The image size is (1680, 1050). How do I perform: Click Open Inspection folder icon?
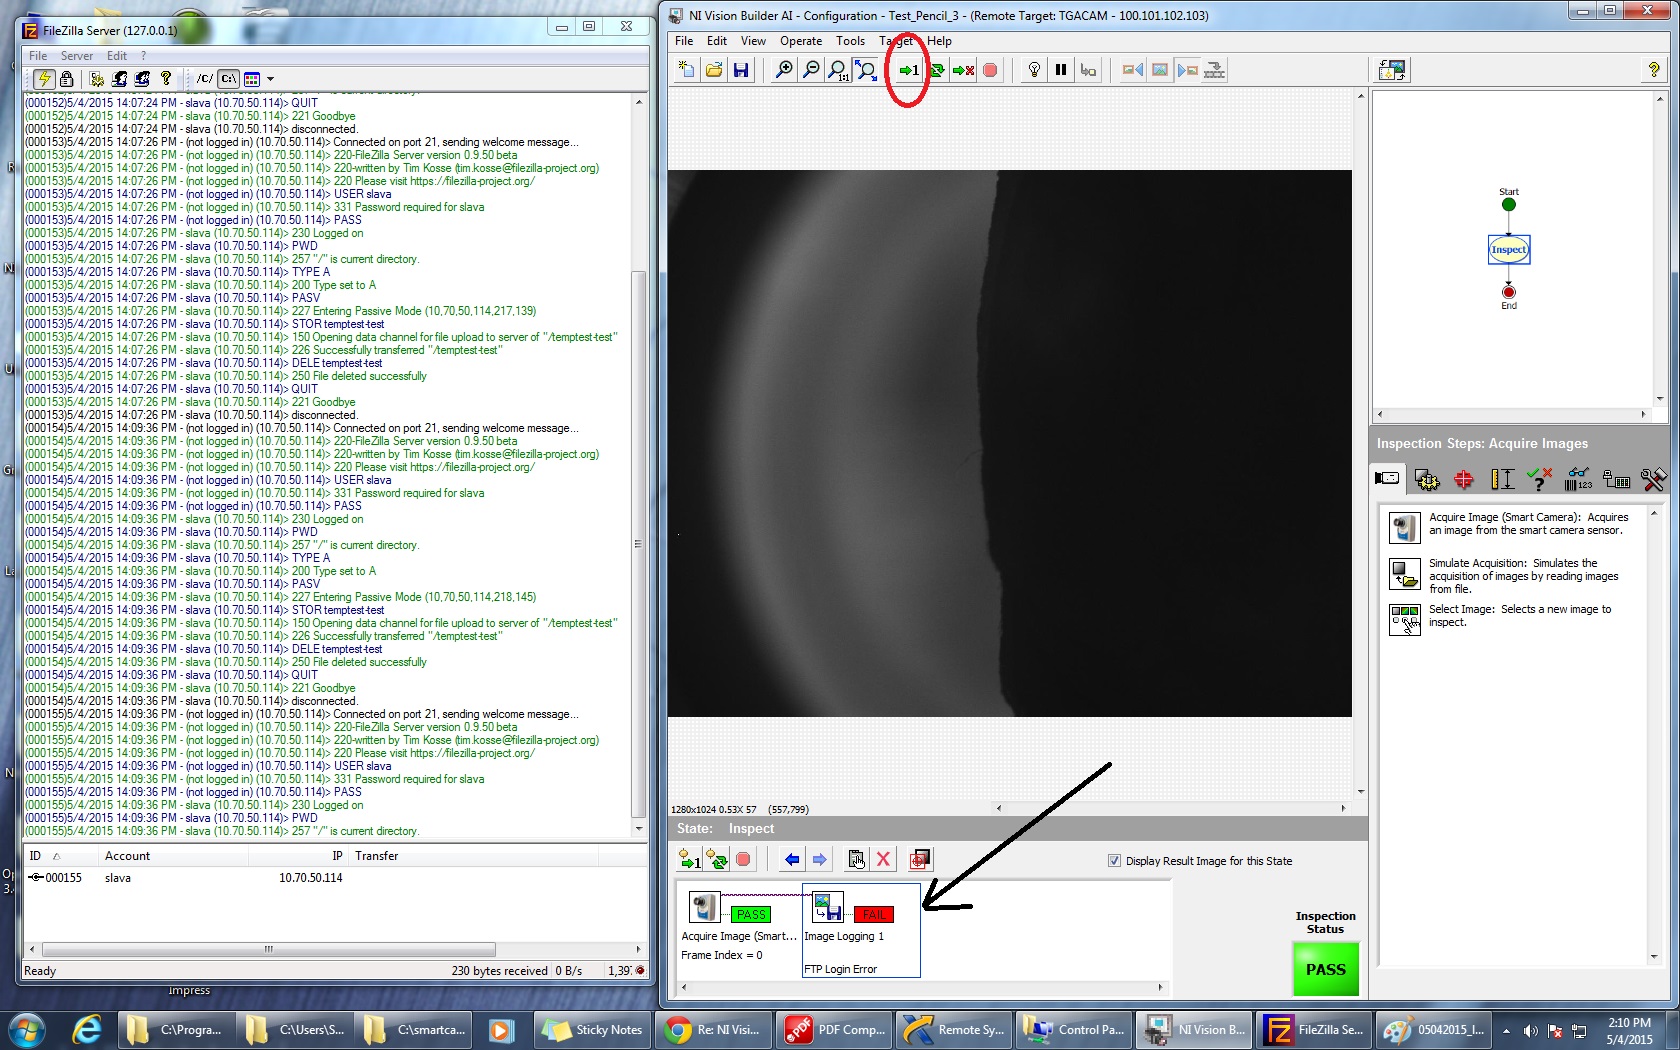[x=714, y=70]
